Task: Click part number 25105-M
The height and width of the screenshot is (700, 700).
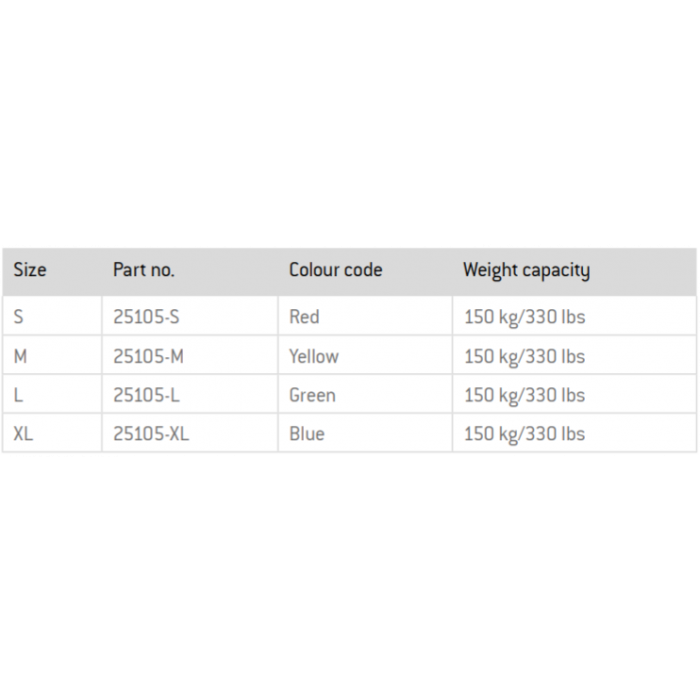Action: 149,356
